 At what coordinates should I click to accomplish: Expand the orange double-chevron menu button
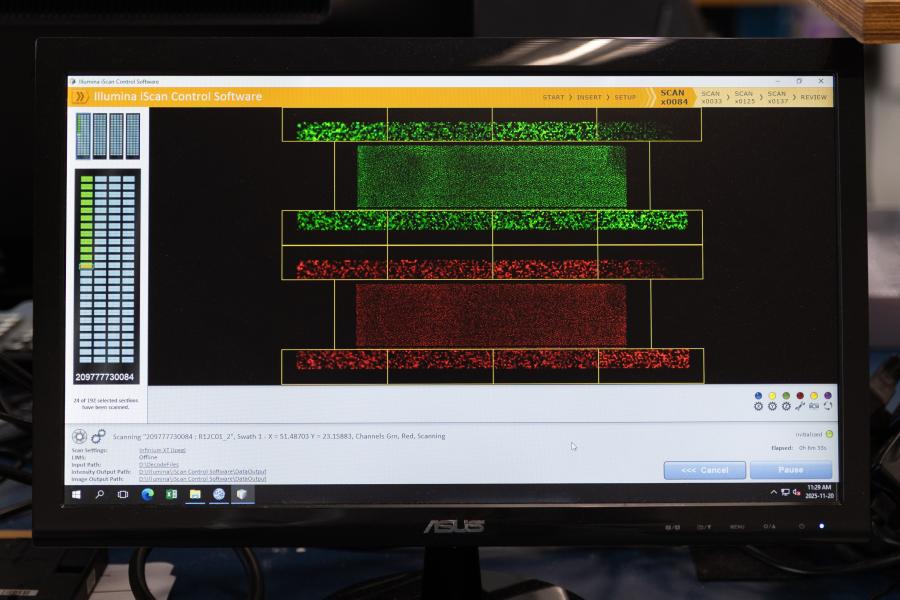point(80,96)
